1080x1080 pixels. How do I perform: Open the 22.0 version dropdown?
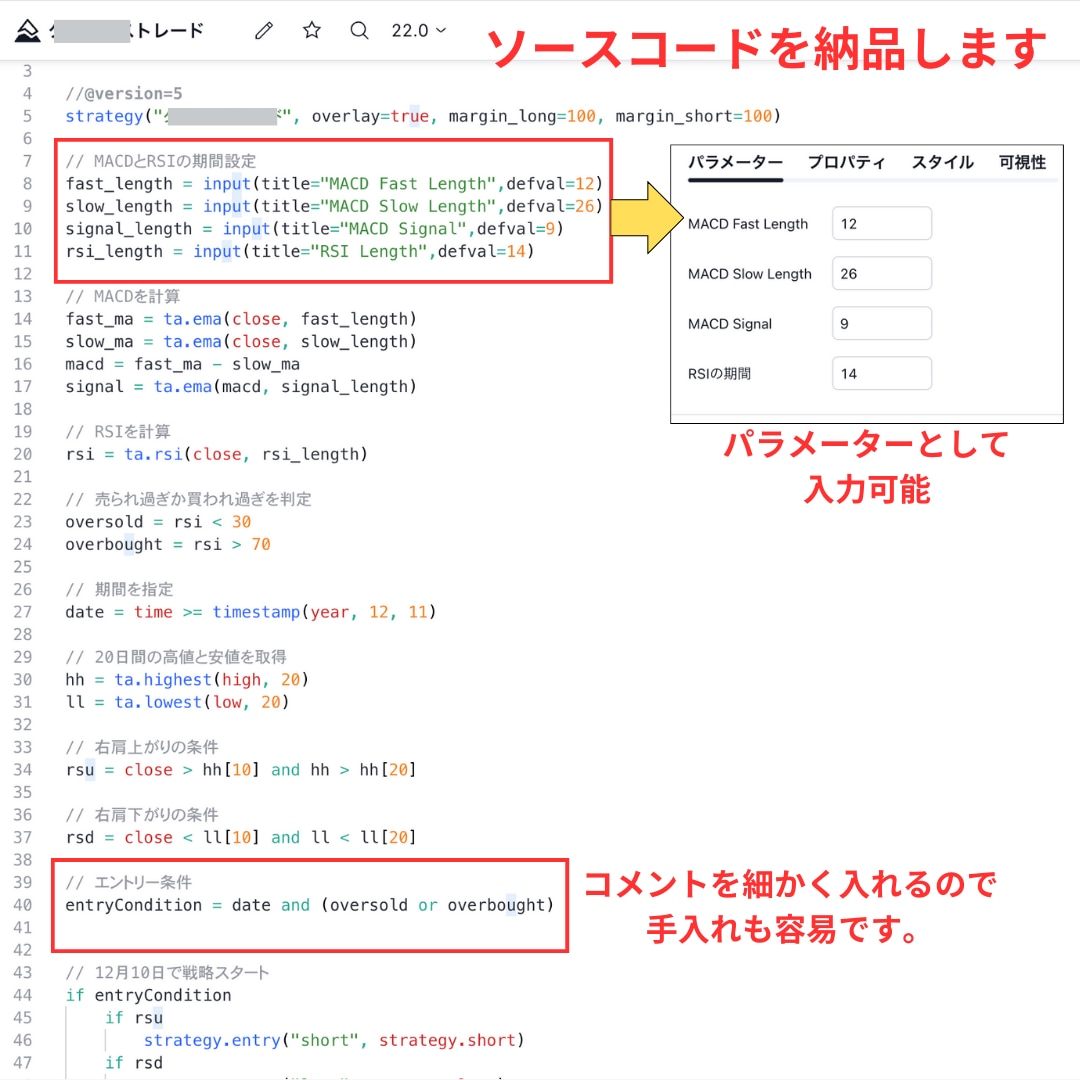[x=419, y=30]
